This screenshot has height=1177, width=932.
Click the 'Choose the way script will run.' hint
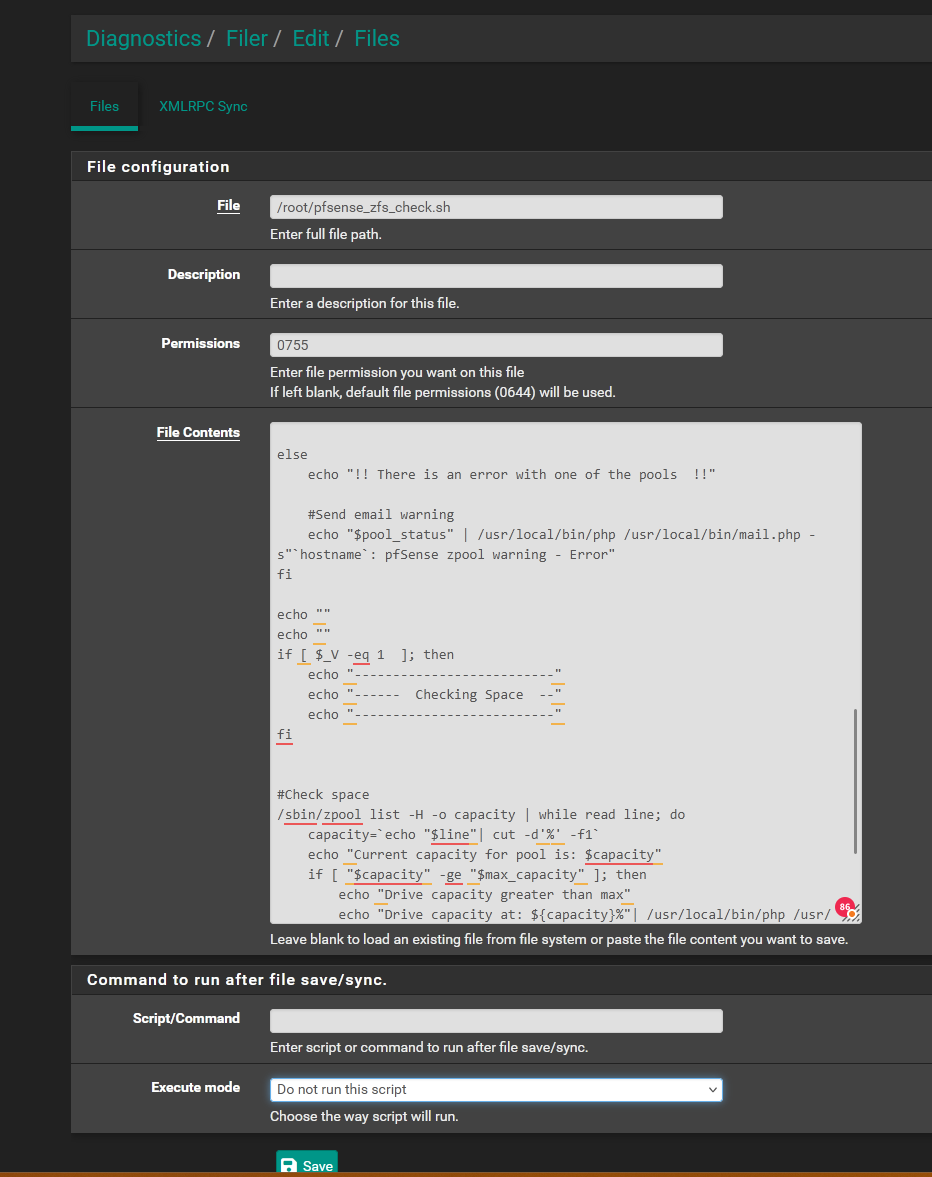[364, 1116]
